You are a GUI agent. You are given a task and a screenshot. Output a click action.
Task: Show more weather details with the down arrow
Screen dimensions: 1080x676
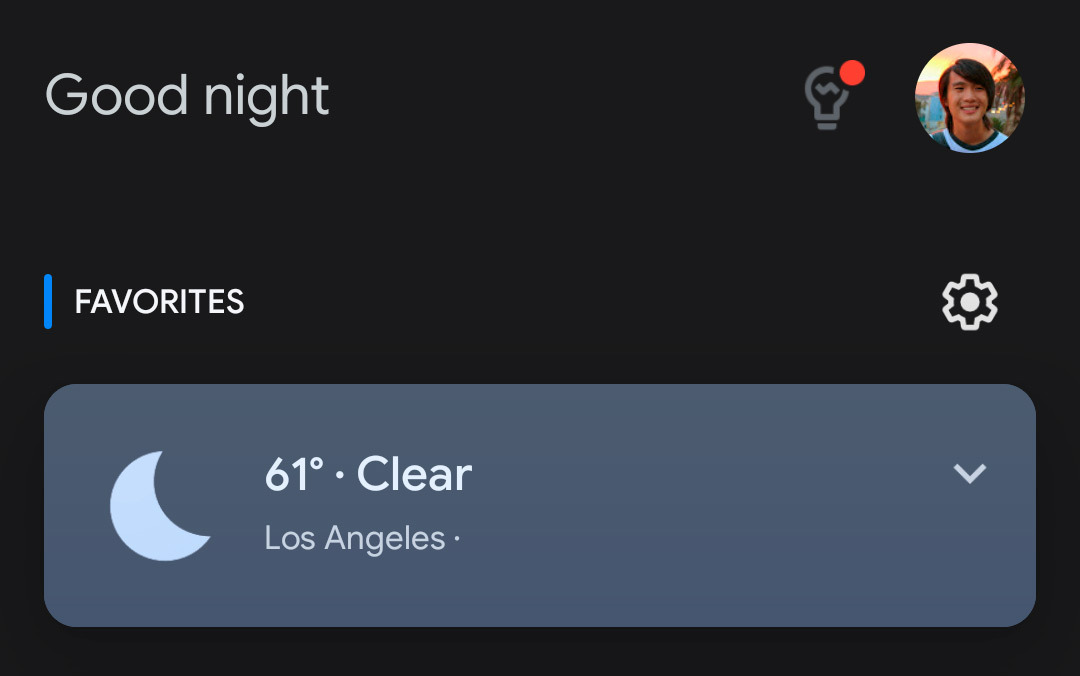pos(970,474)
